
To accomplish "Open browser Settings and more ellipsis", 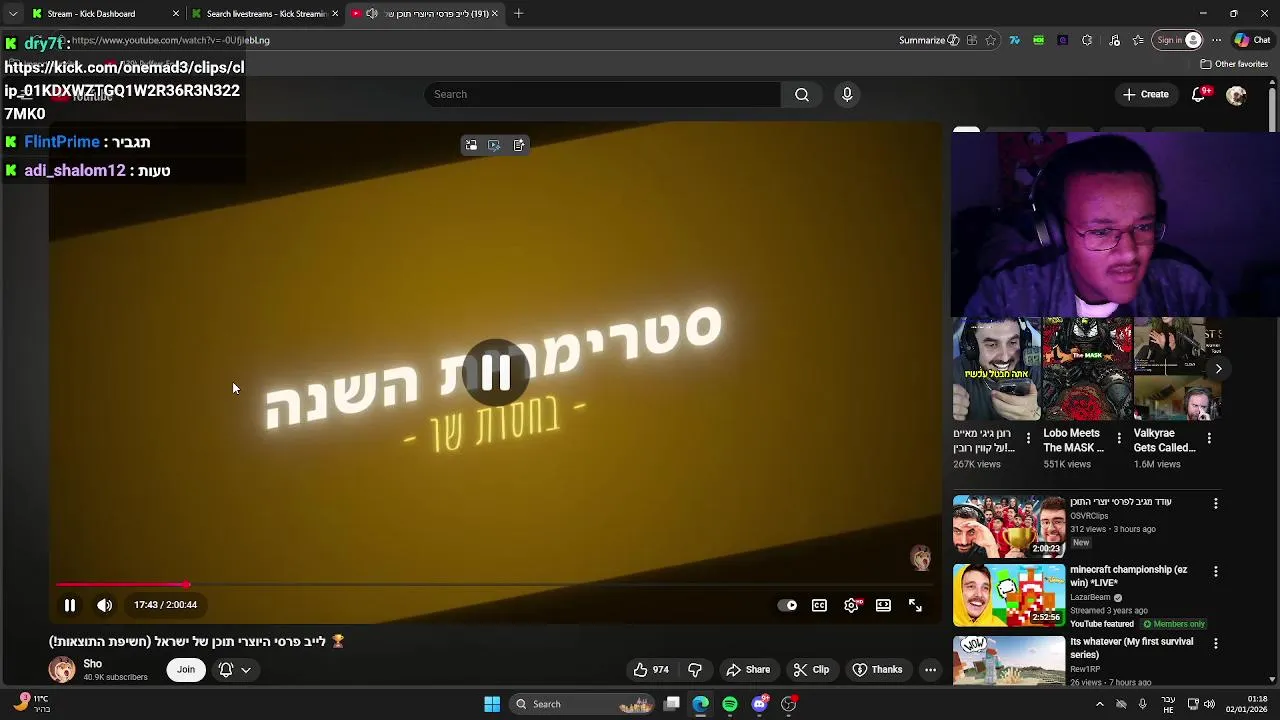I will [1216, 40].
